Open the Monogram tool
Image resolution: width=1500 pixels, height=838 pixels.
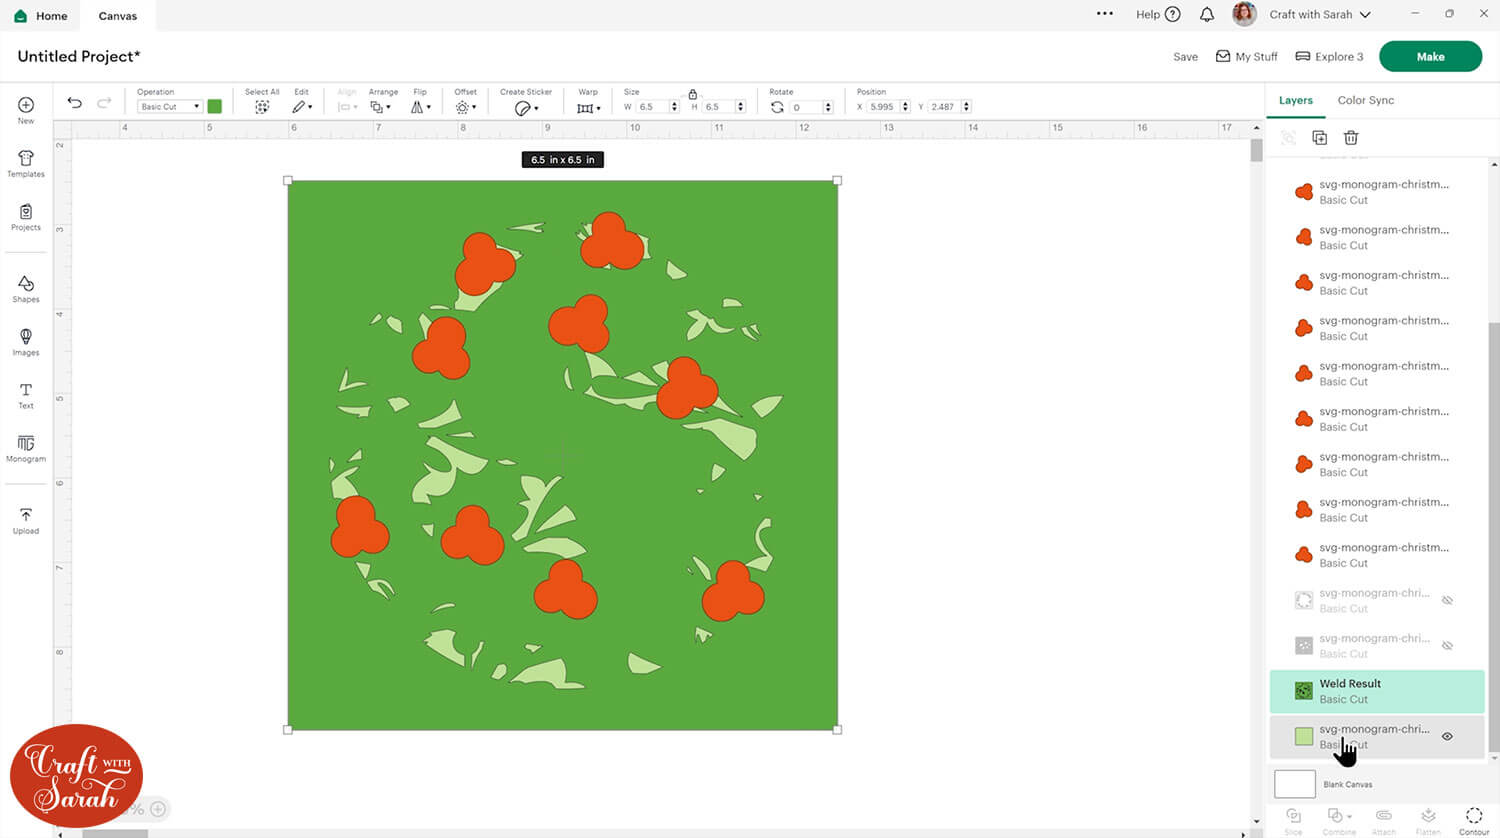[x=26, y=447]
